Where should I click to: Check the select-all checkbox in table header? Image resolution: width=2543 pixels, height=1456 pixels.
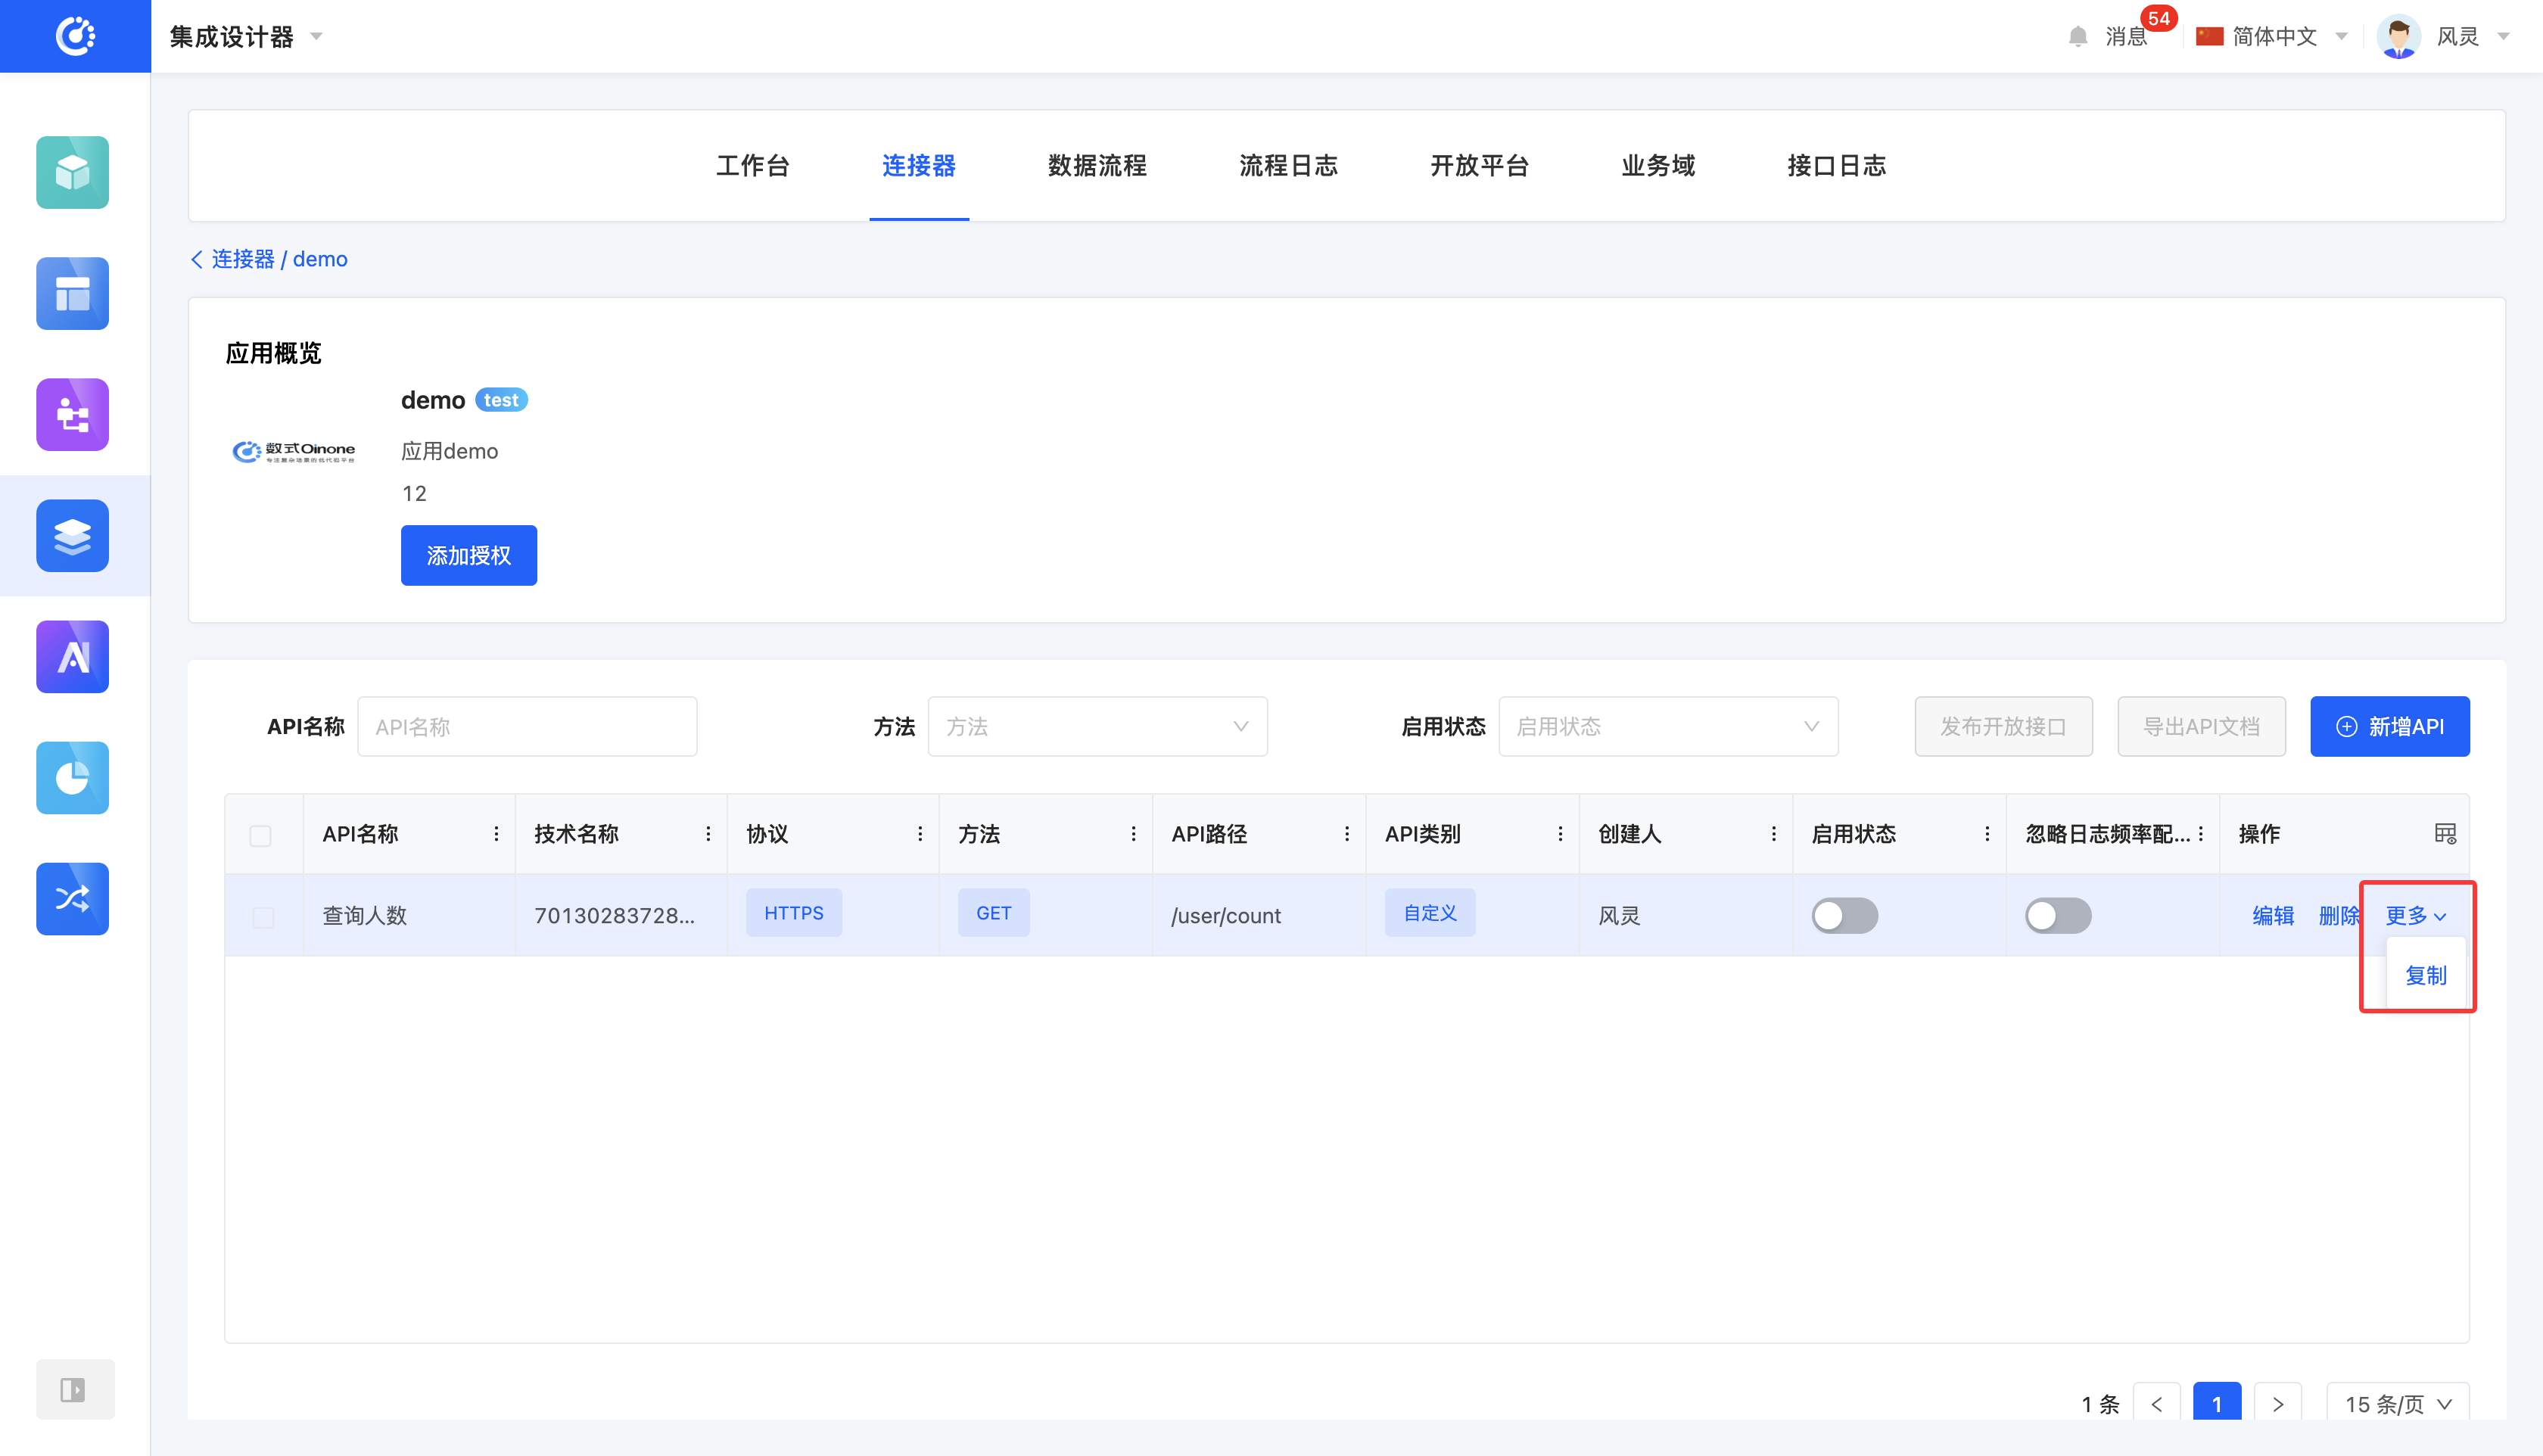(260, 835)
